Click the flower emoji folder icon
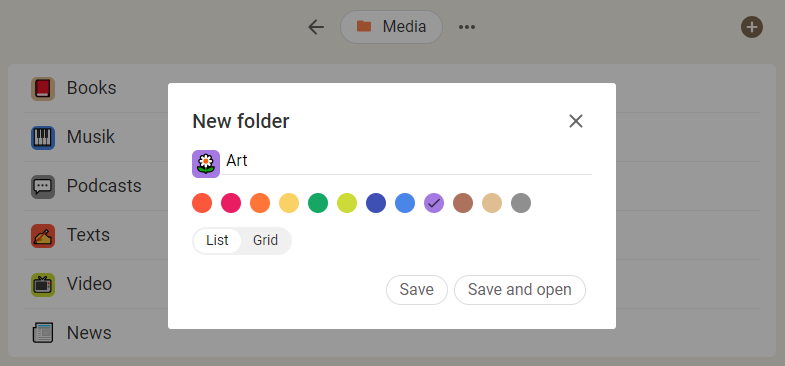This screenshot has width=785, height=366. (x=206, y=164)
